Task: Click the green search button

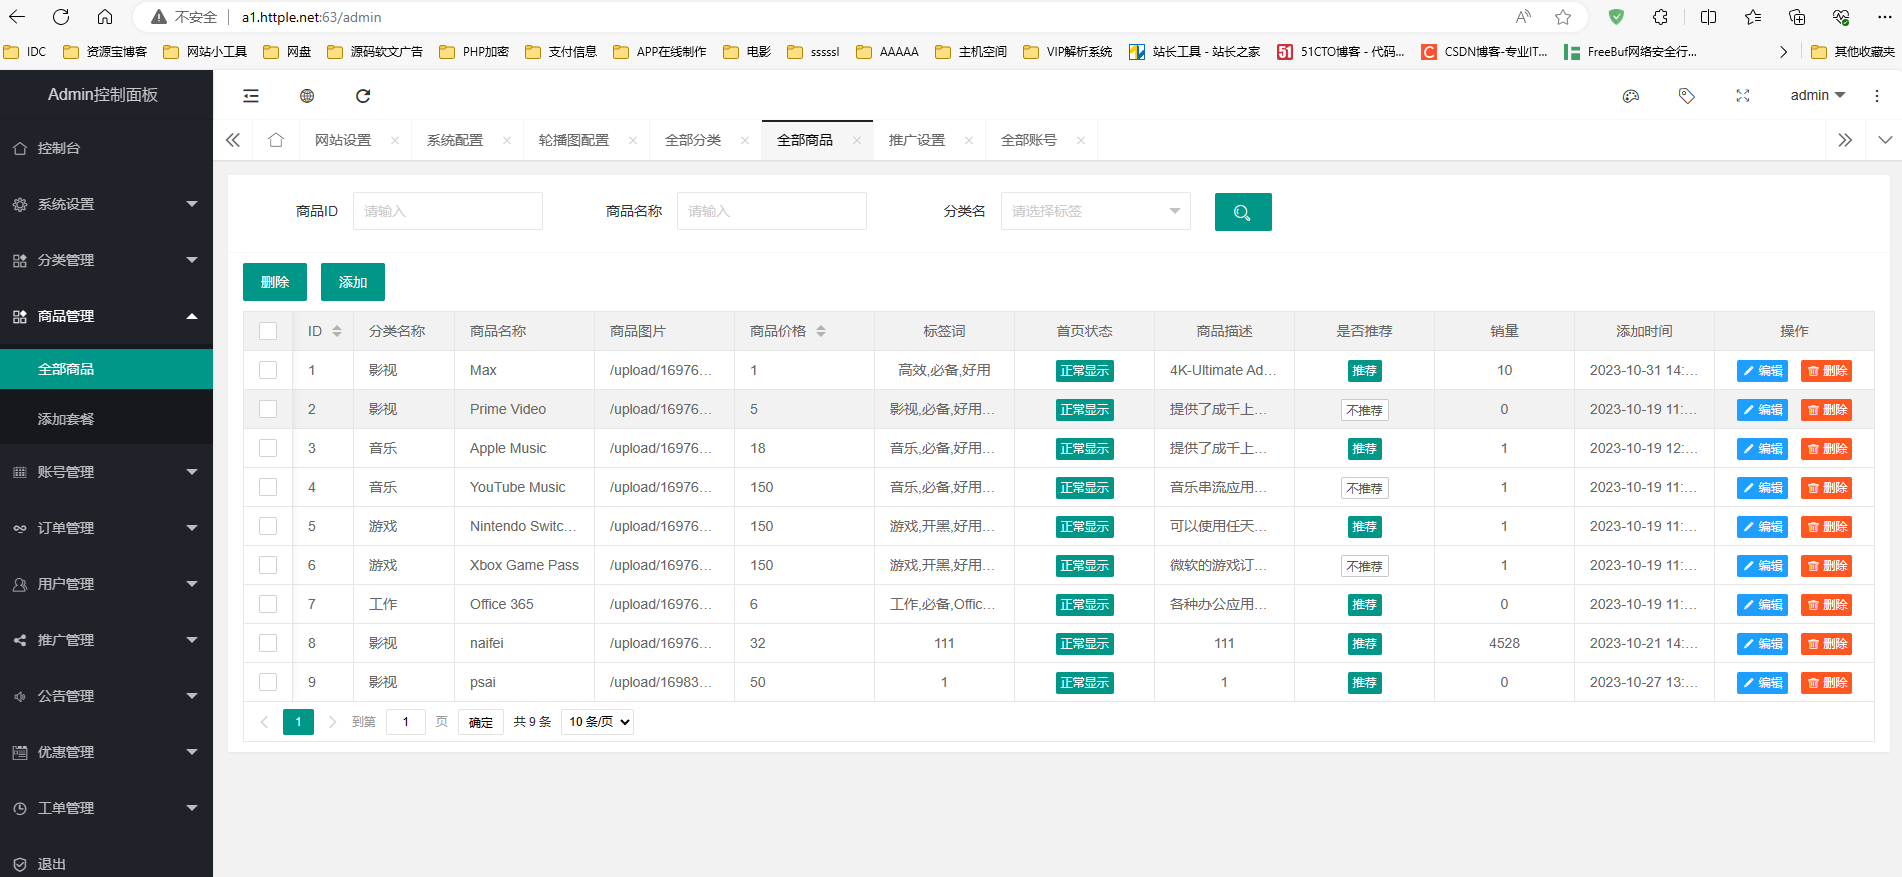Action: pyautogui.click(x=1243, y=212)
